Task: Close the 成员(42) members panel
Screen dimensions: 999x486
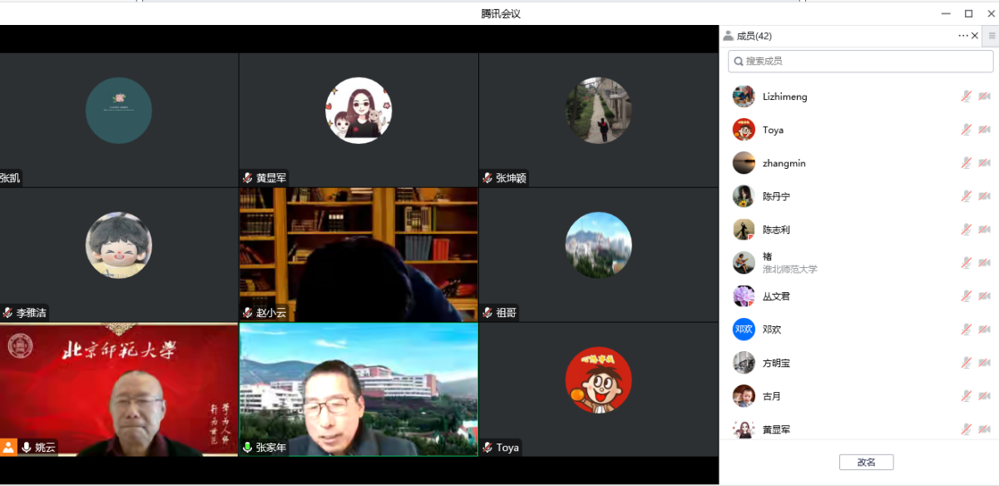Action: 975,36
